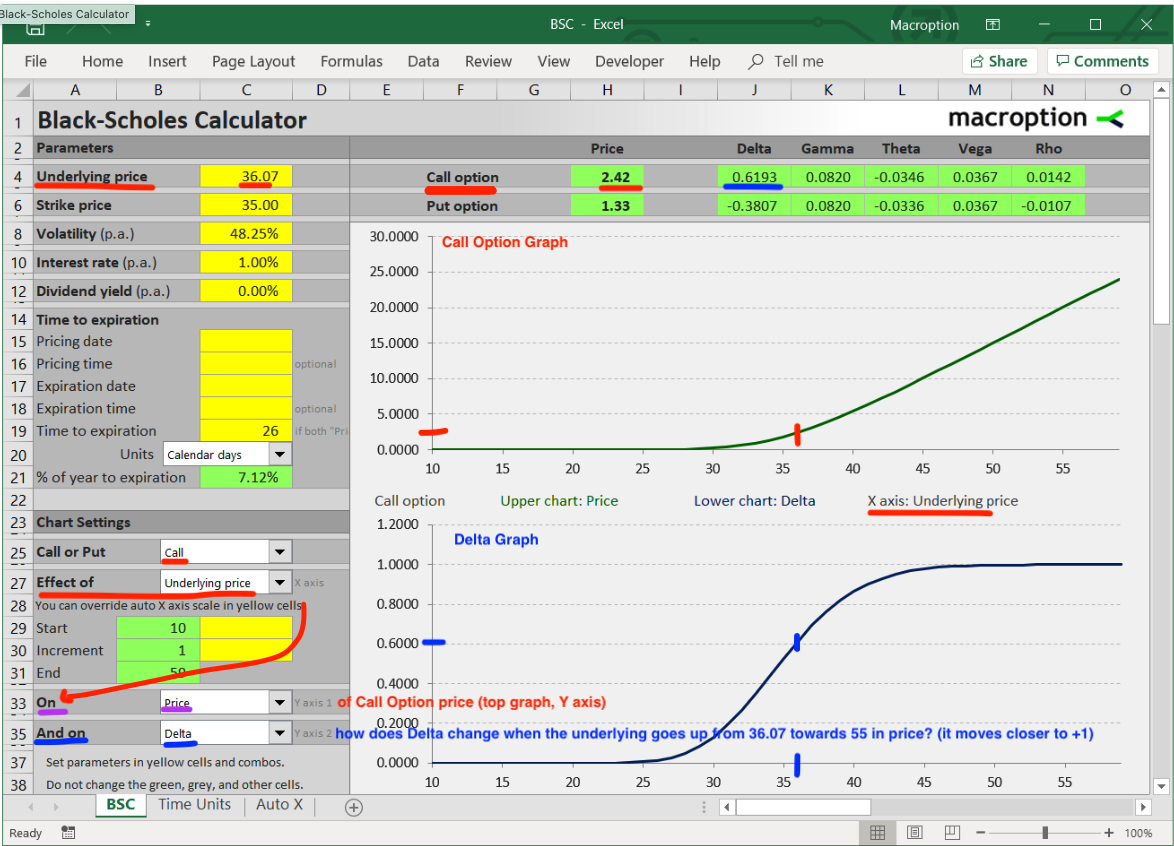Image resolution: width=1174 pixels, height=846 pixels.
Task: Click the Macroption account name
Action: point(924,25)
